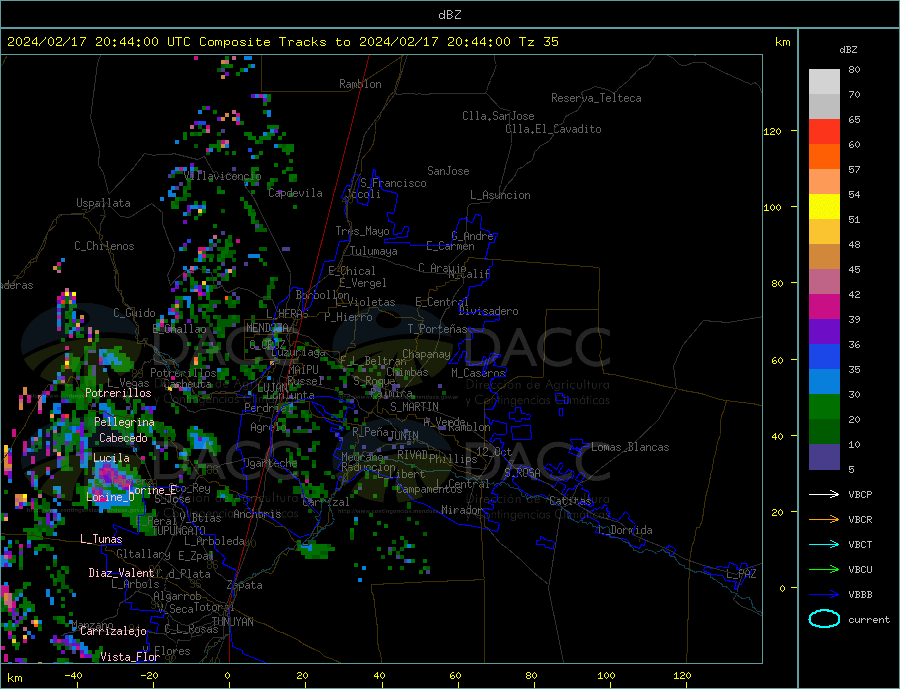Click the Chapanay place label

[426, 354]
